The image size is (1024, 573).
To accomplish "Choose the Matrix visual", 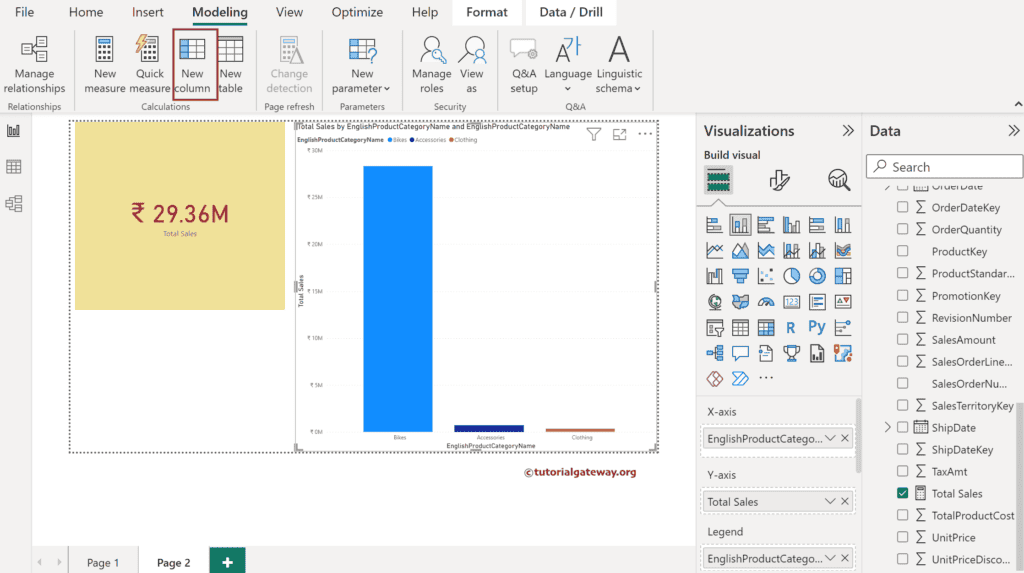I will [765, 327].
